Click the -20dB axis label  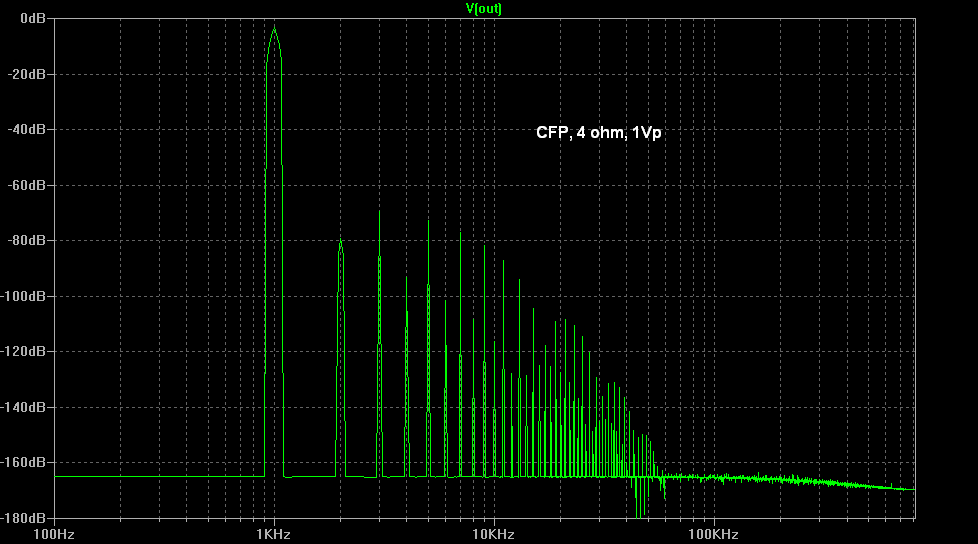pyautogui.click(x=27, y=74)
